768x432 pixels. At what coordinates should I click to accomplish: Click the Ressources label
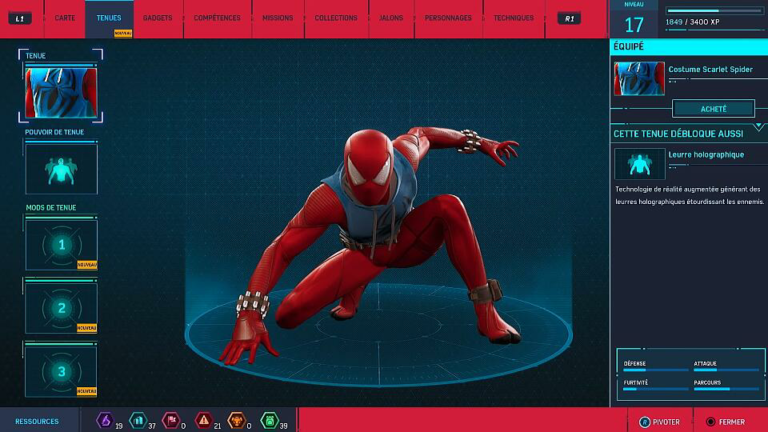pos(37,422)
